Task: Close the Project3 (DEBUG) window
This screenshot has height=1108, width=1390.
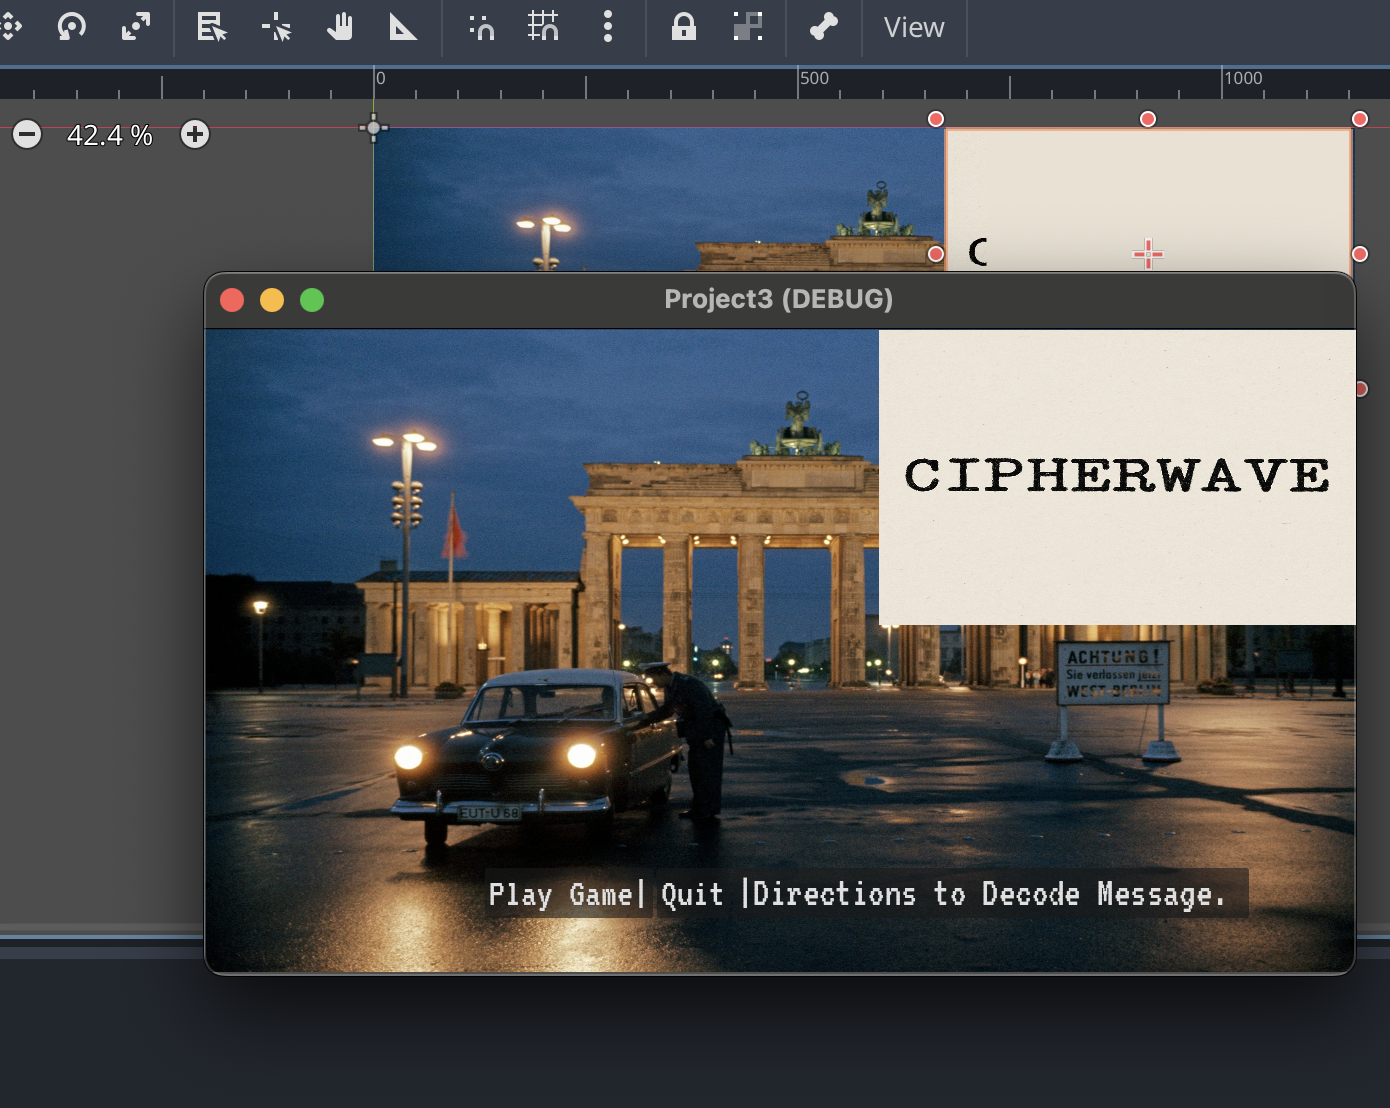Action: (232, 300)
